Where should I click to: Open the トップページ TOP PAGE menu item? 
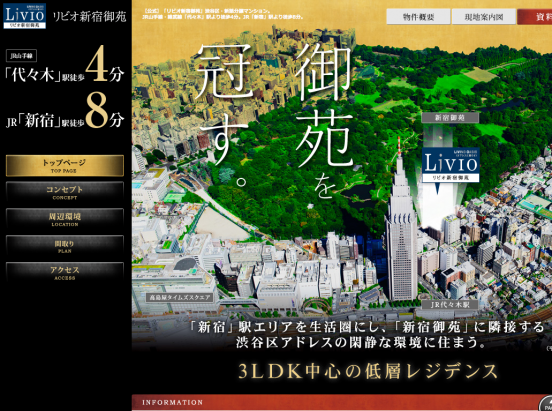click(65, 166)
